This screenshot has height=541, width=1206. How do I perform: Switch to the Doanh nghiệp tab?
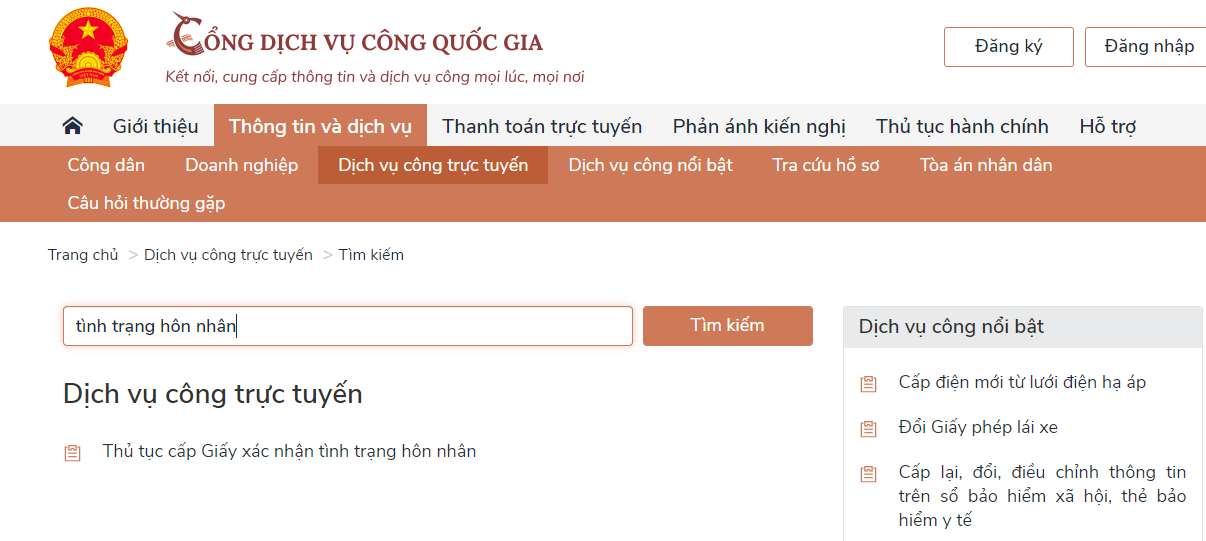[x=241, y=165]
